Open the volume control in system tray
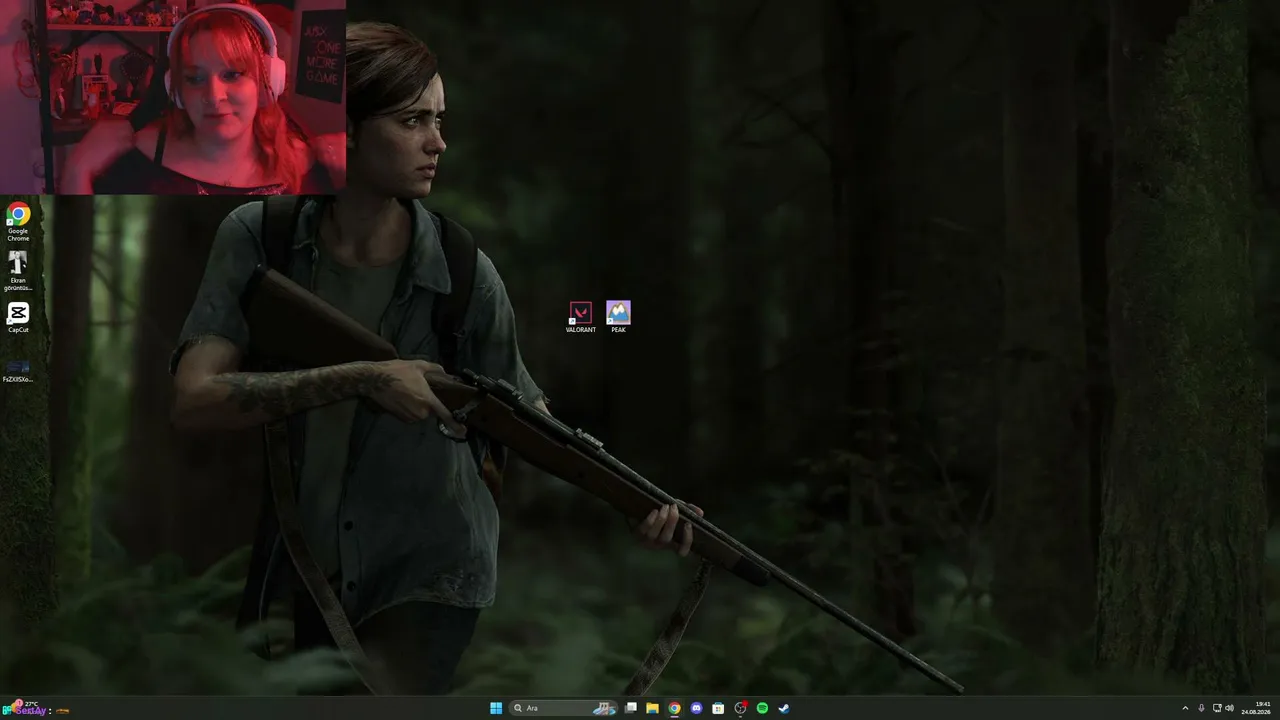1280x720 pixels. tap(1230, 708)
